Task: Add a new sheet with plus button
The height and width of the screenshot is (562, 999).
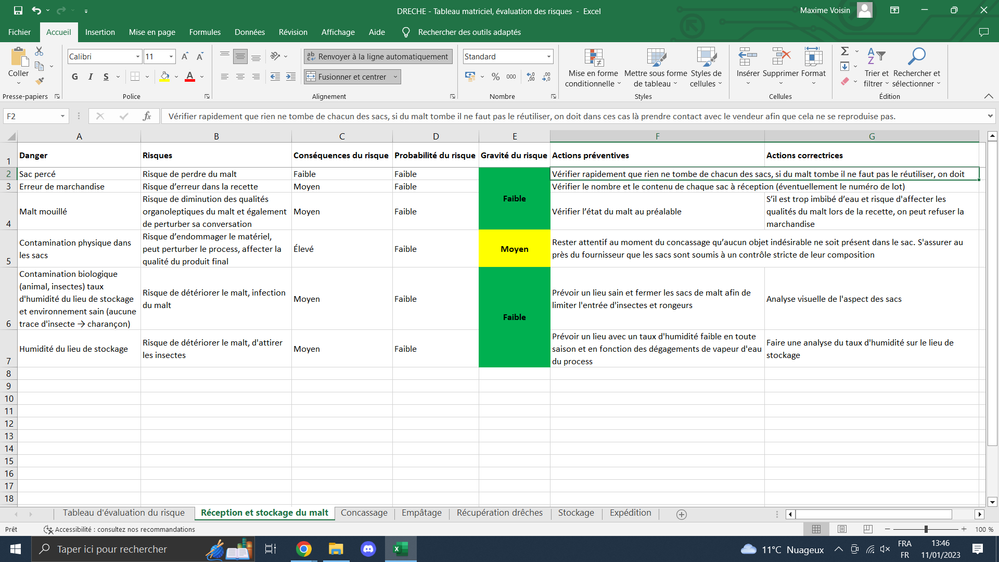Action: pos(681,514)
